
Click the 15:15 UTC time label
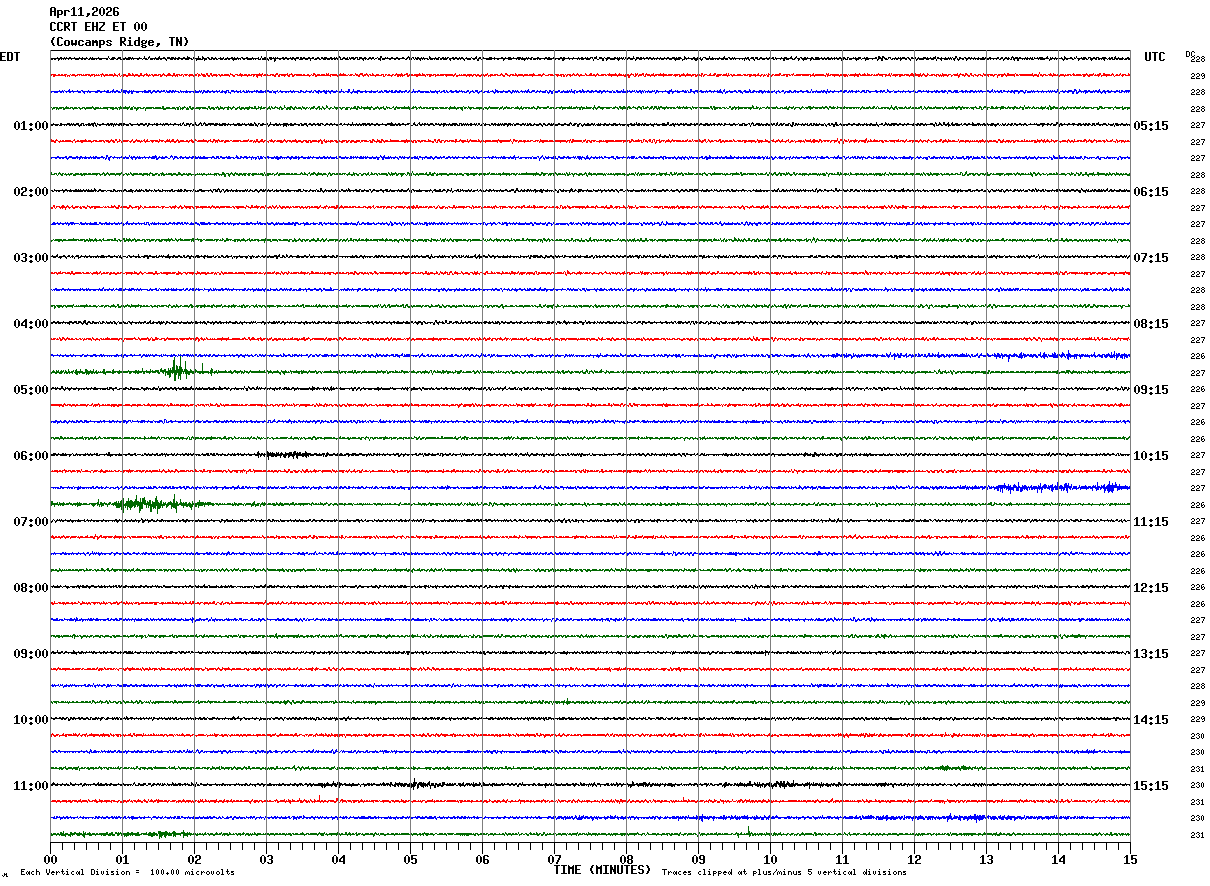[x=1151, y=786]
